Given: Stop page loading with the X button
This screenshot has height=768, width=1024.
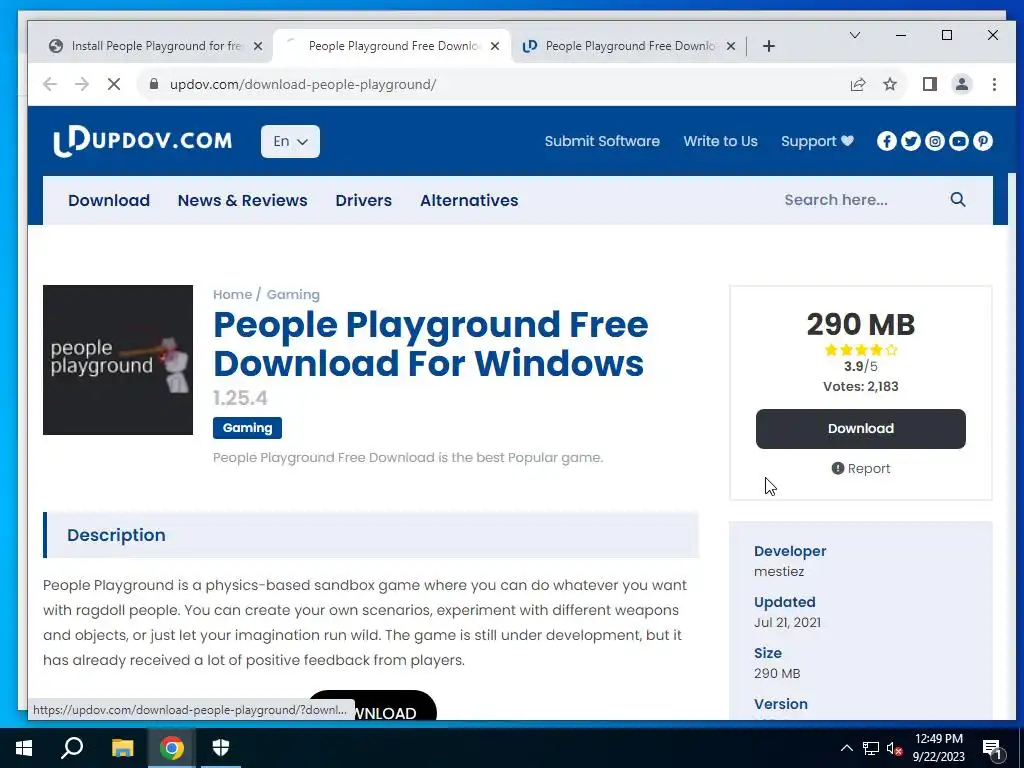Looking at the screenshot, I should coord(114,84).
